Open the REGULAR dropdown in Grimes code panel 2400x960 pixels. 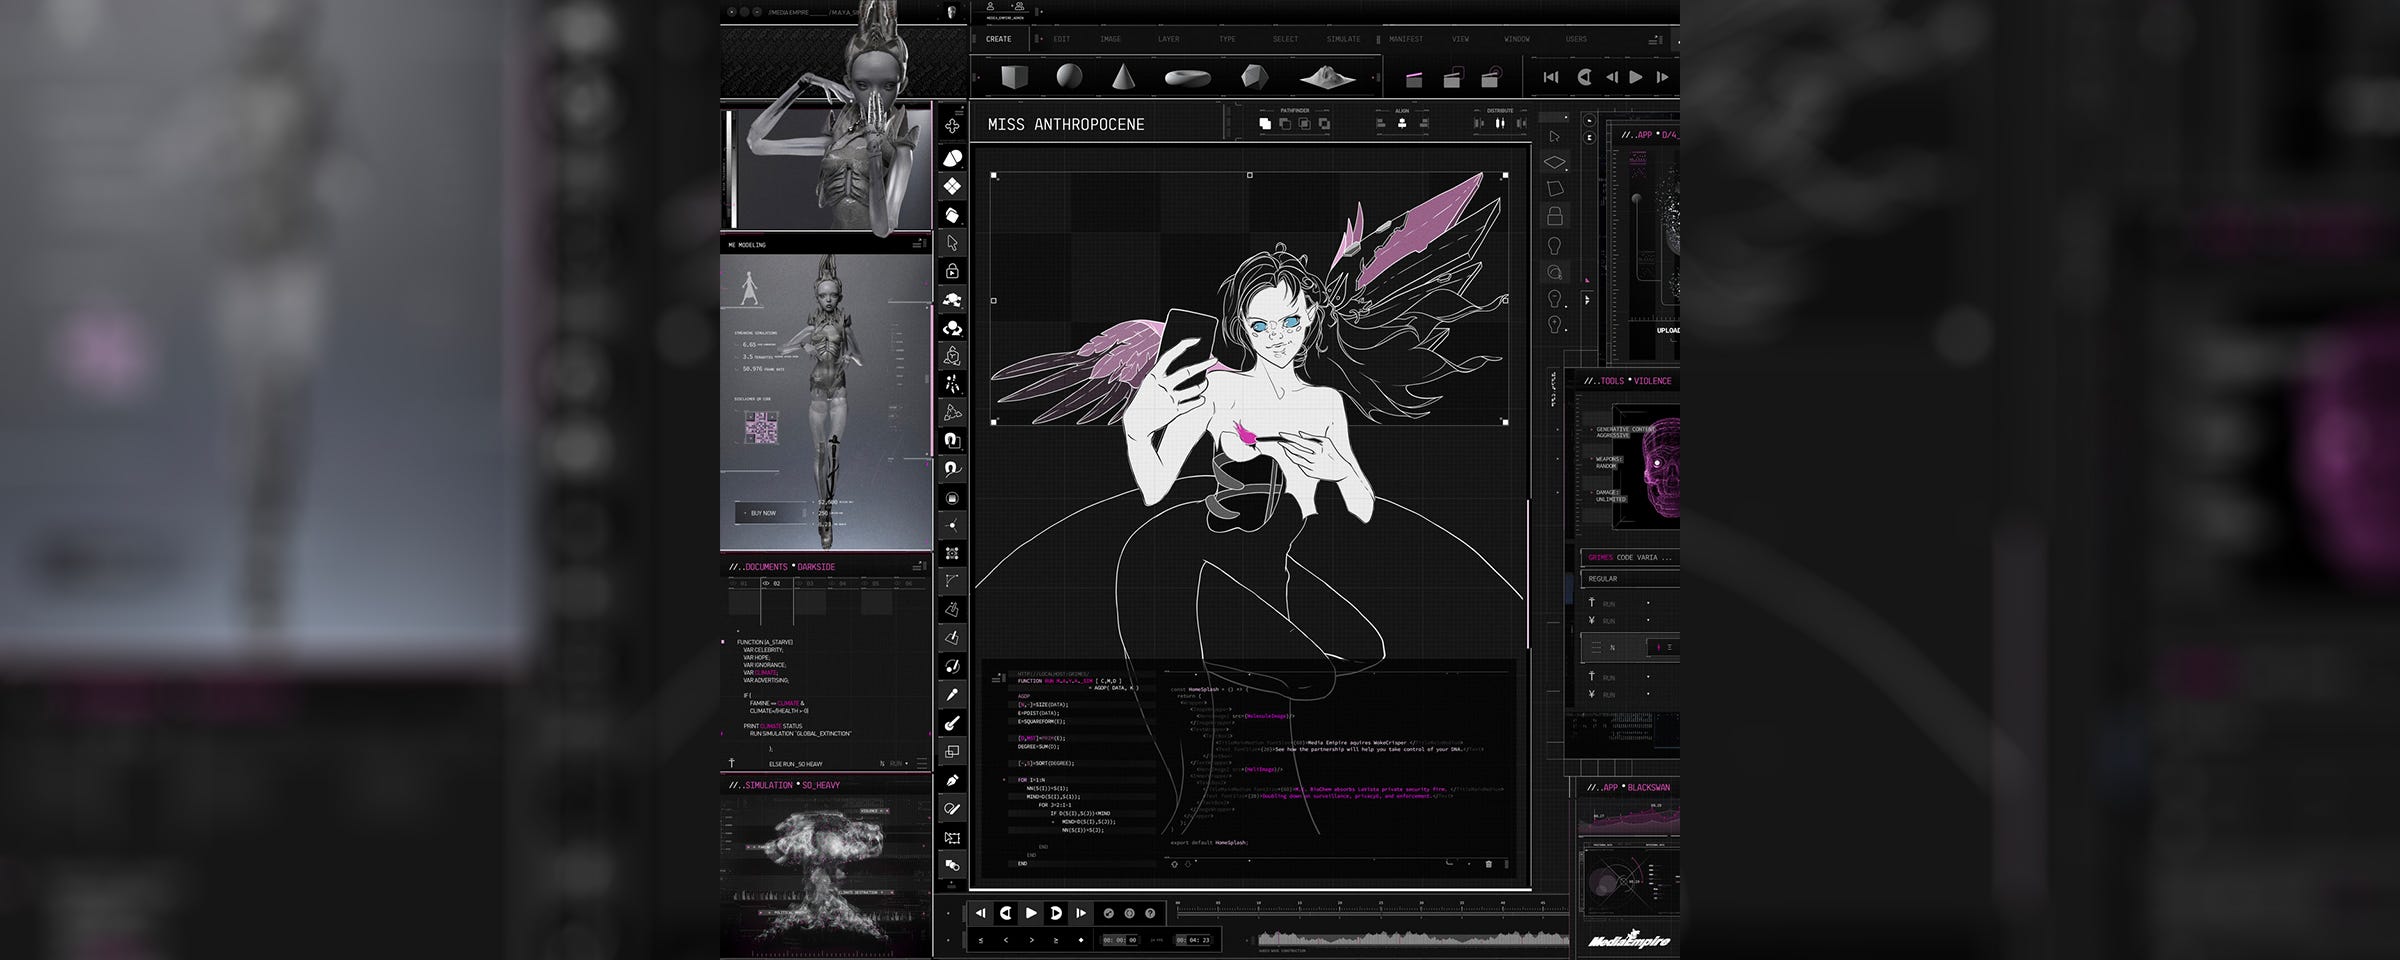point(1629,579)
